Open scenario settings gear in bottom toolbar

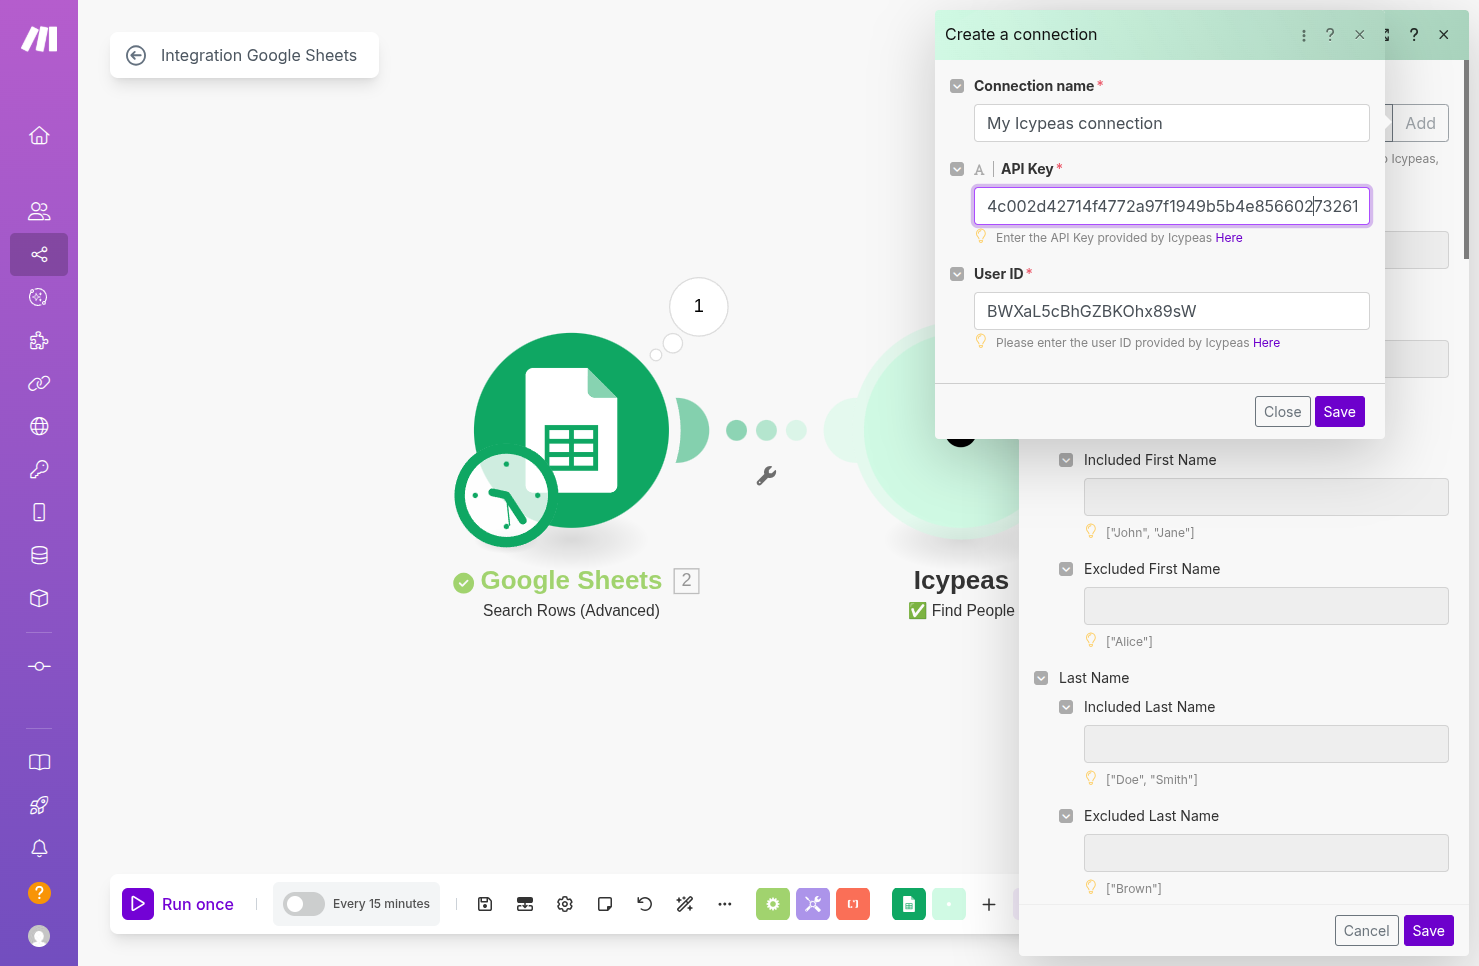pyautogui.click(x=565, y=904)
